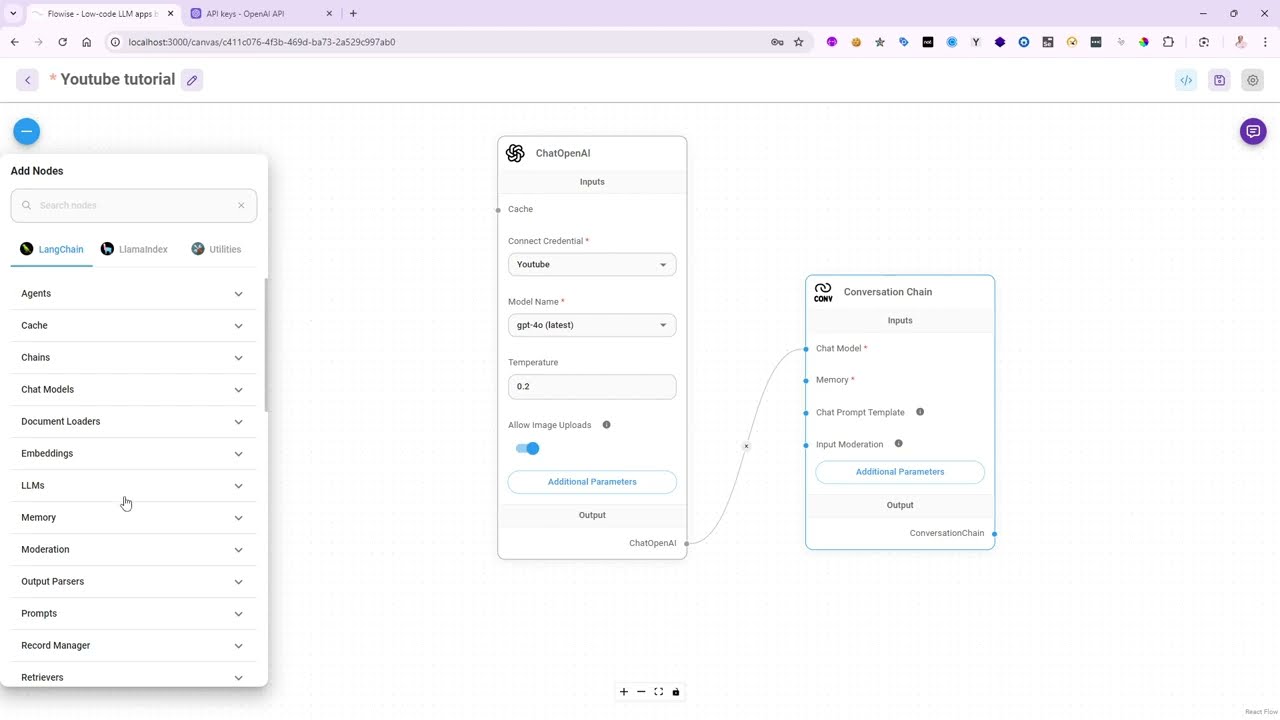Click the Cache input handle on ChatOpenAI
Viewport: 1280px width, 720px height.
pos(498,210)
